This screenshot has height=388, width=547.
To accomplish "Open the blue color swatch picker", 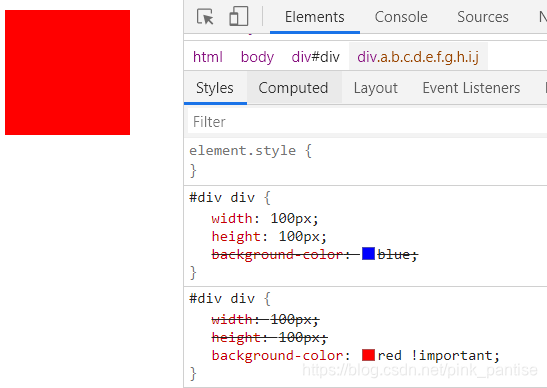I will pos(368,254).
